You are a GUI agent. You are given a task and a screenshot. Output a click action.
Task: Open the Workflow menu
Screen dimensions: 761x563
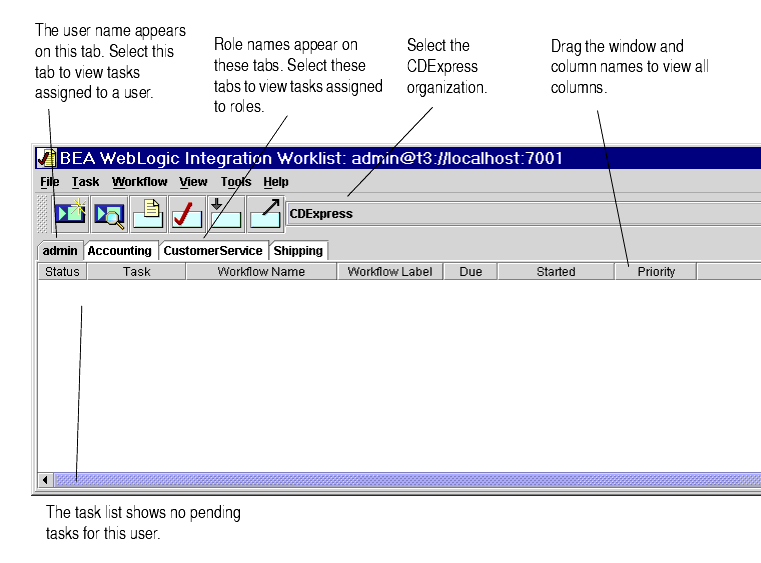(139, 182)
